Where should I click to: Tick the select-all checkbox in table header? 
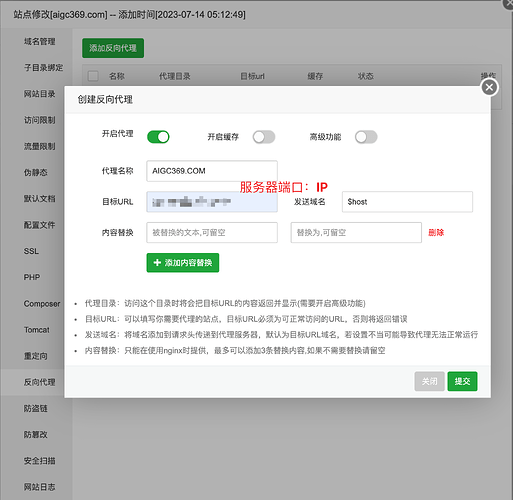coord(93,76)
